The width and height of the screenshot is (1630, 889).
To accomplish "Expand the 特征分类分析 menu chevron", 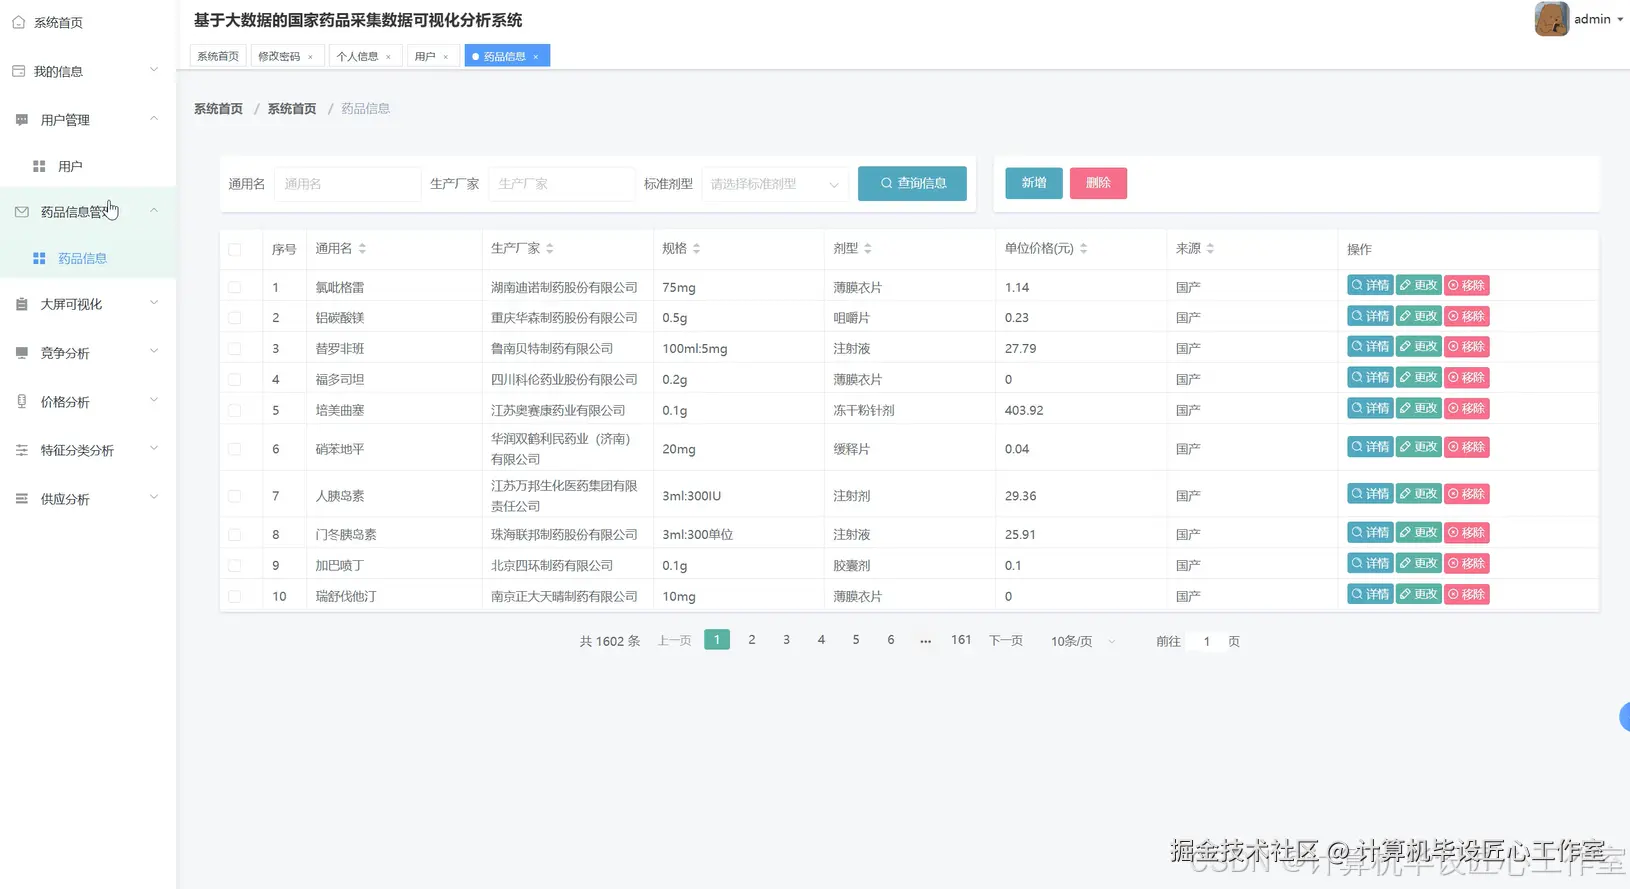I will tap(154, 449).
